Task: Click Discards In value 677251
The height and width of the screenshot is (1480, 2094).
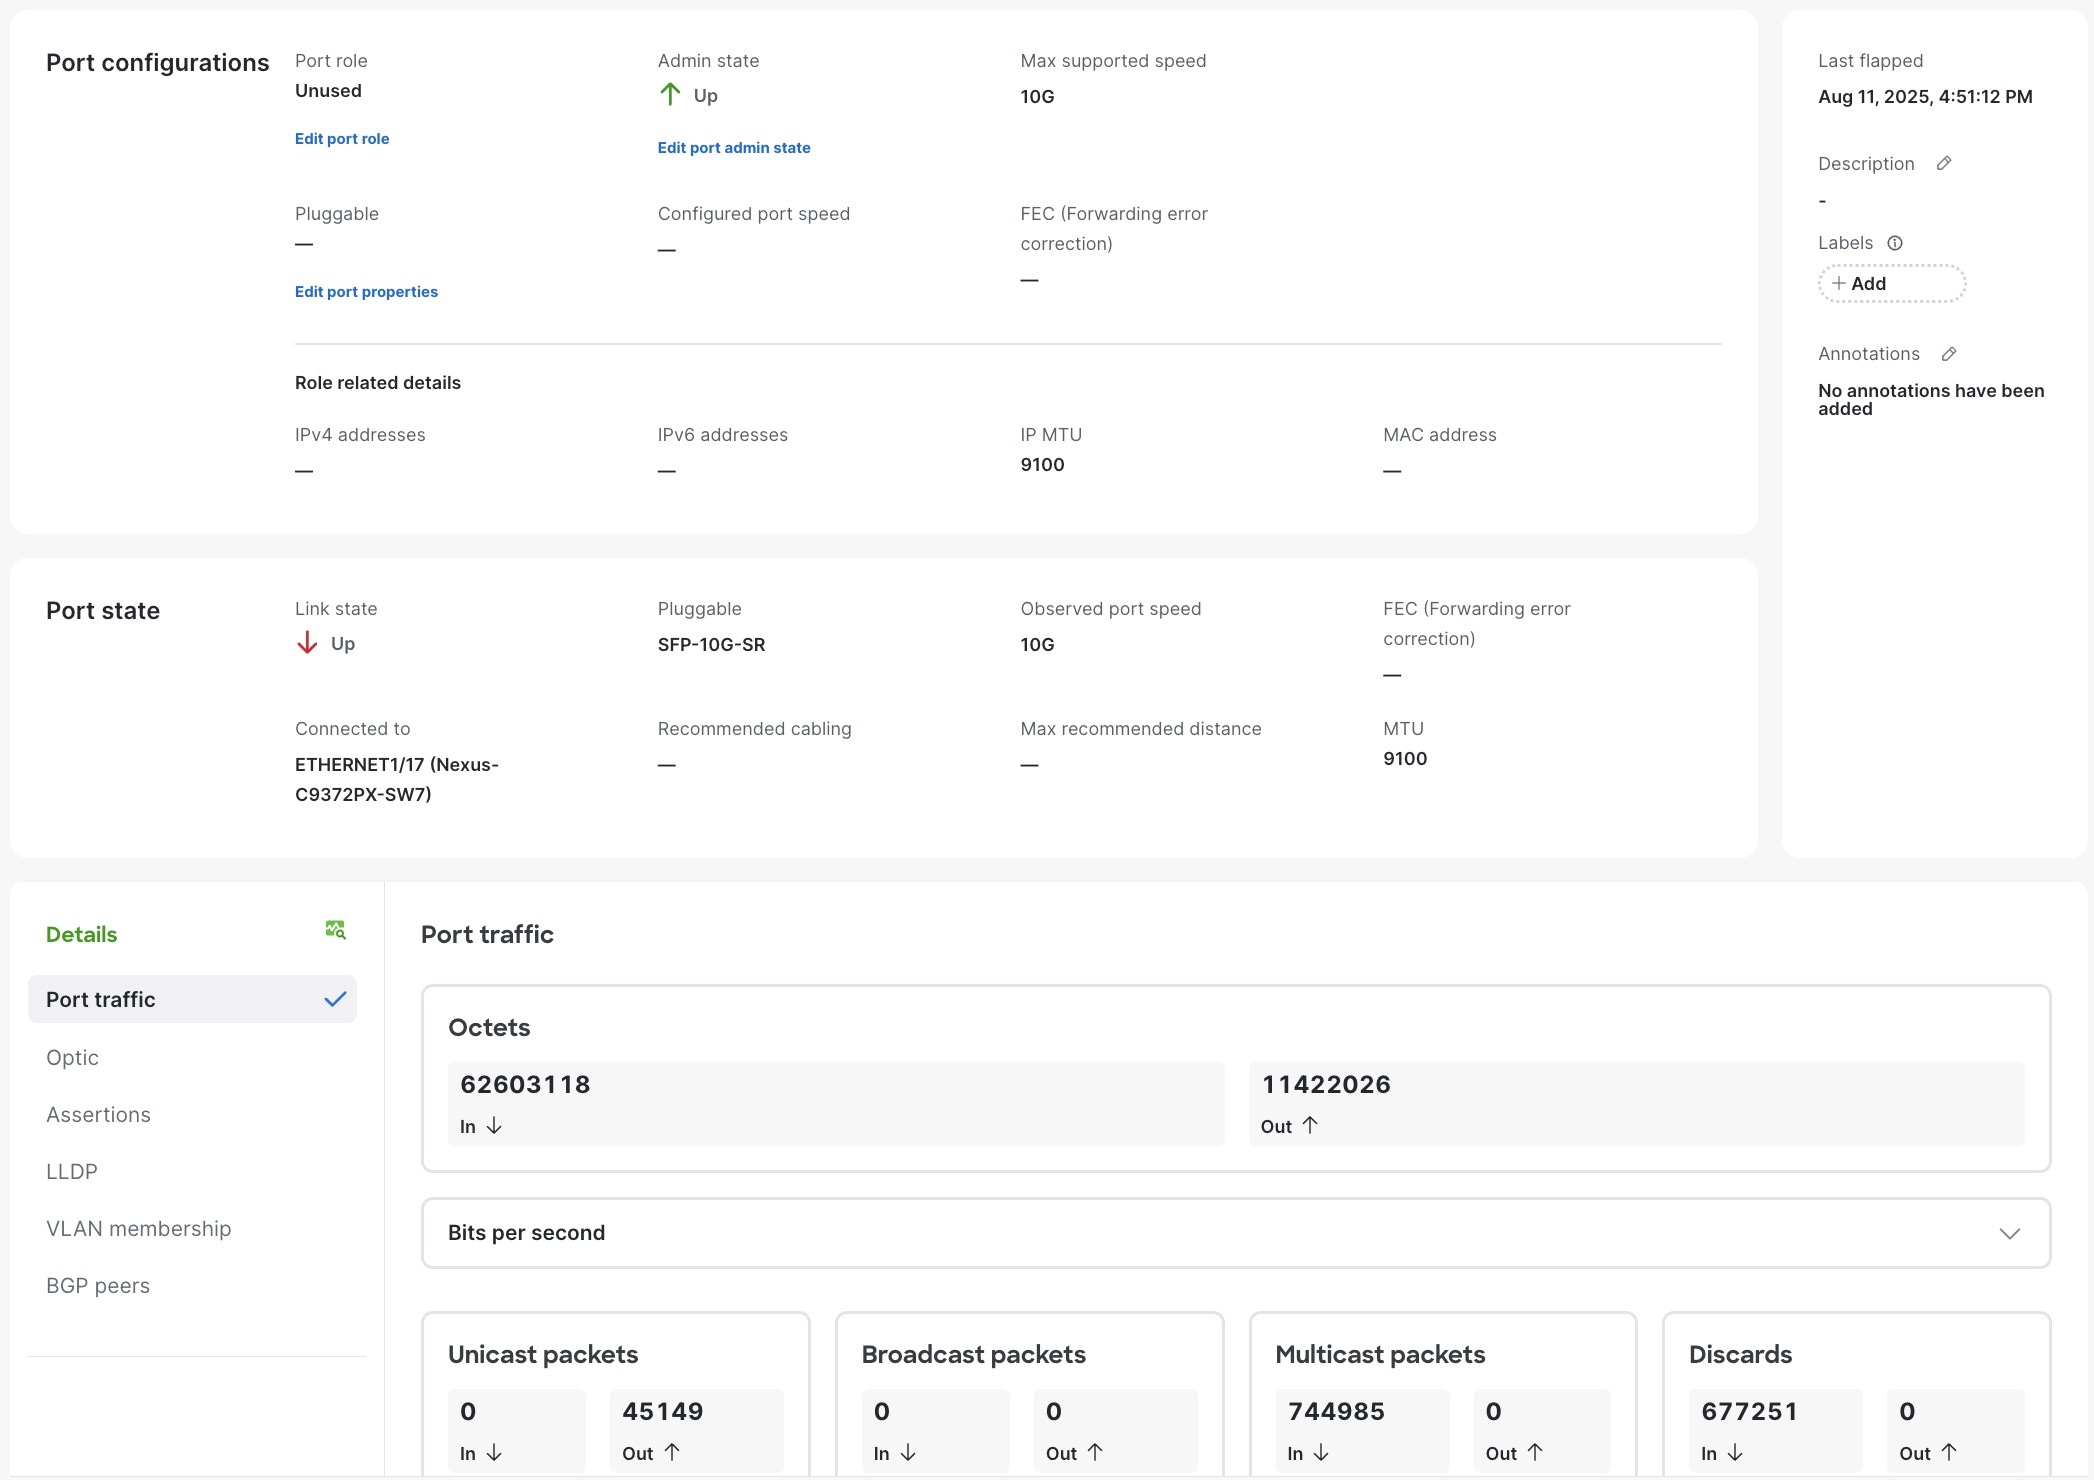Action: pyautogui.click(x=1750, y=1411)
